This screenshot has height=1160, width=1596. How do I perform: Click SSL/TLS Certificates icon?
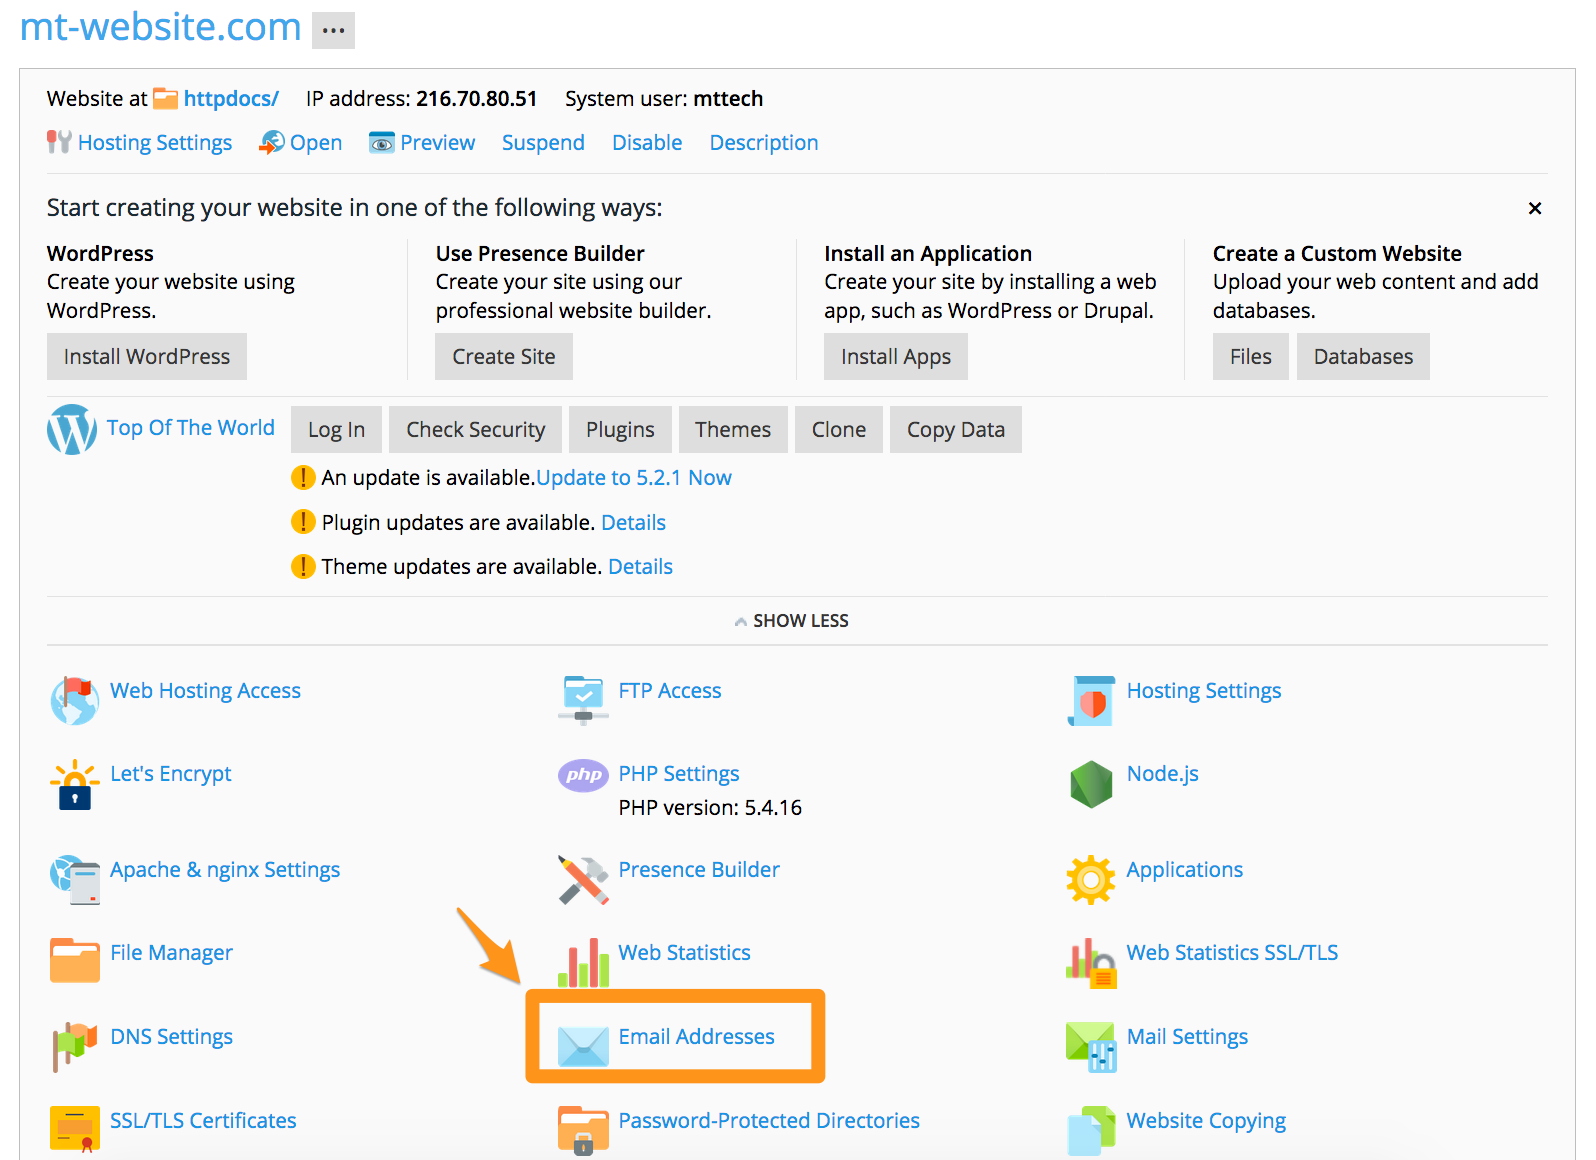pos(74,1130)
